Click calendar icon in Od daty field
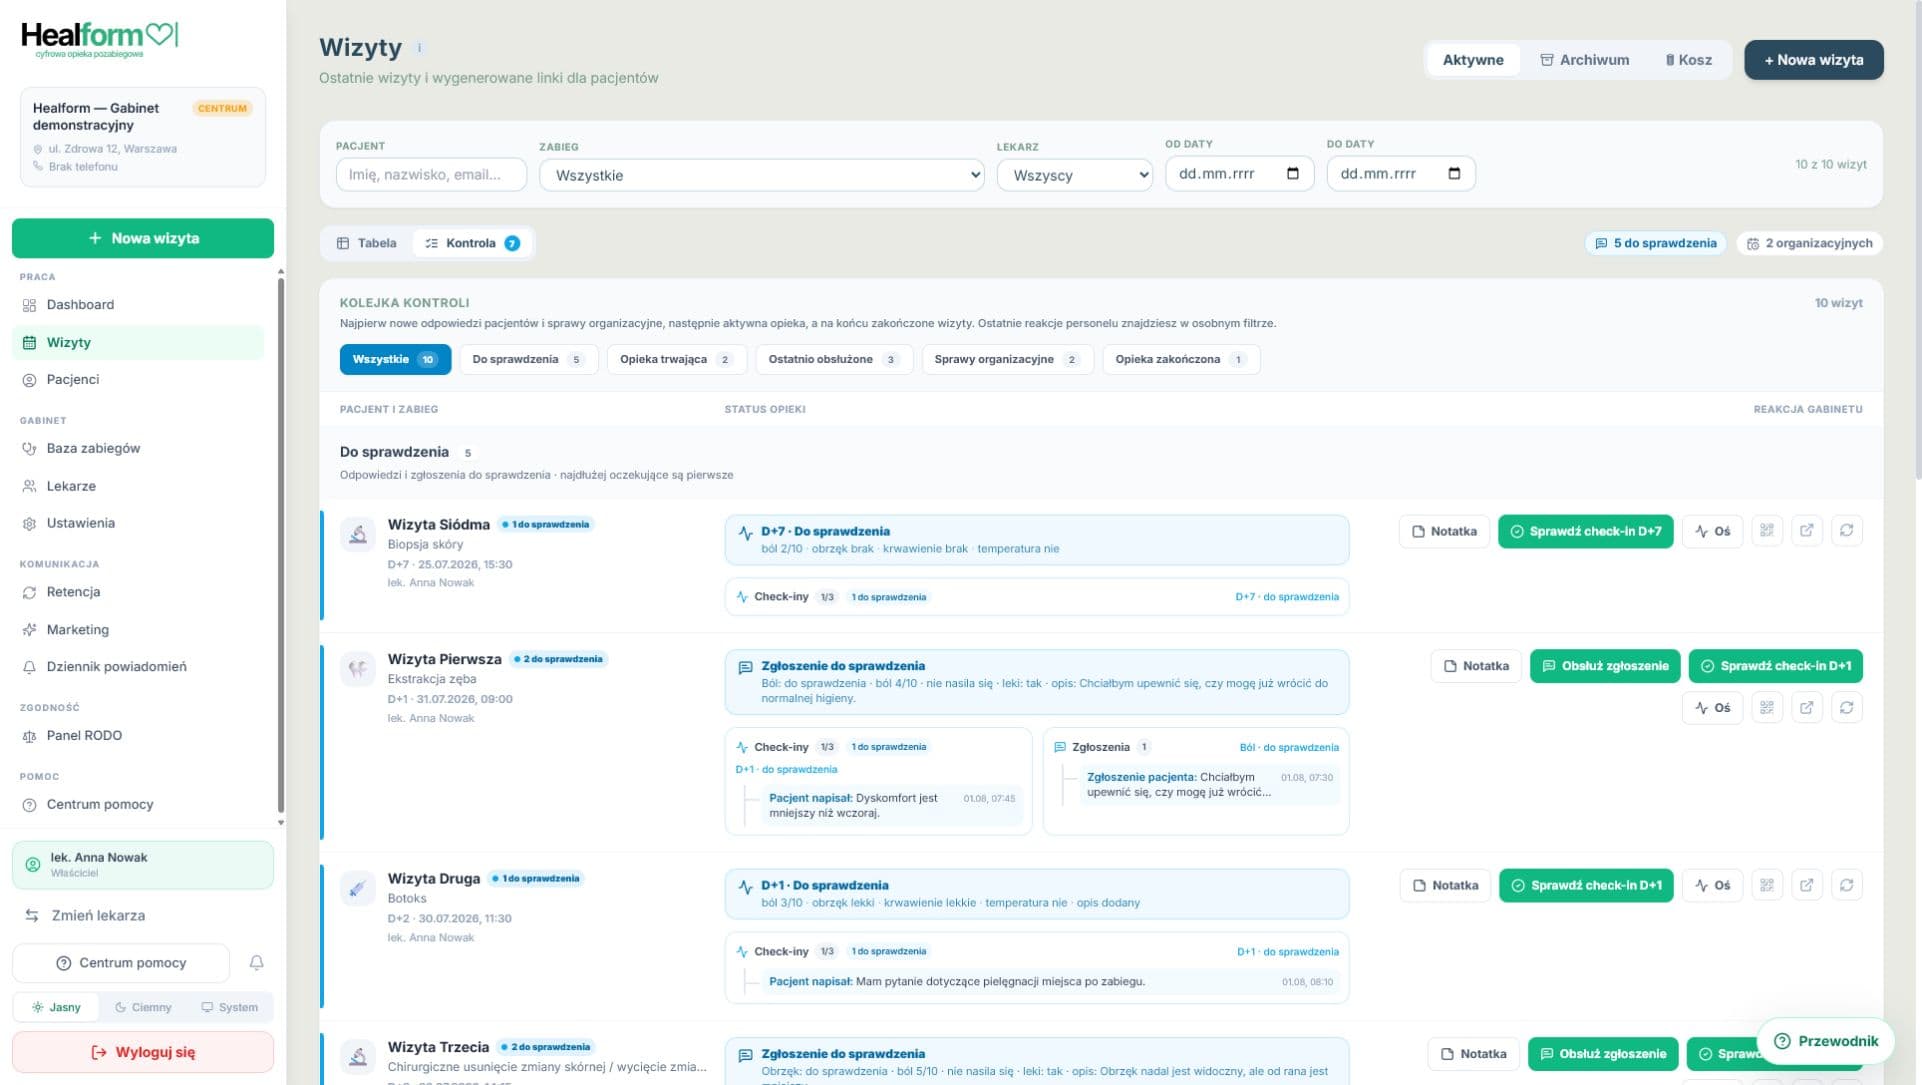This screenshot has width=1922, height=1085. pos(1292,174)
